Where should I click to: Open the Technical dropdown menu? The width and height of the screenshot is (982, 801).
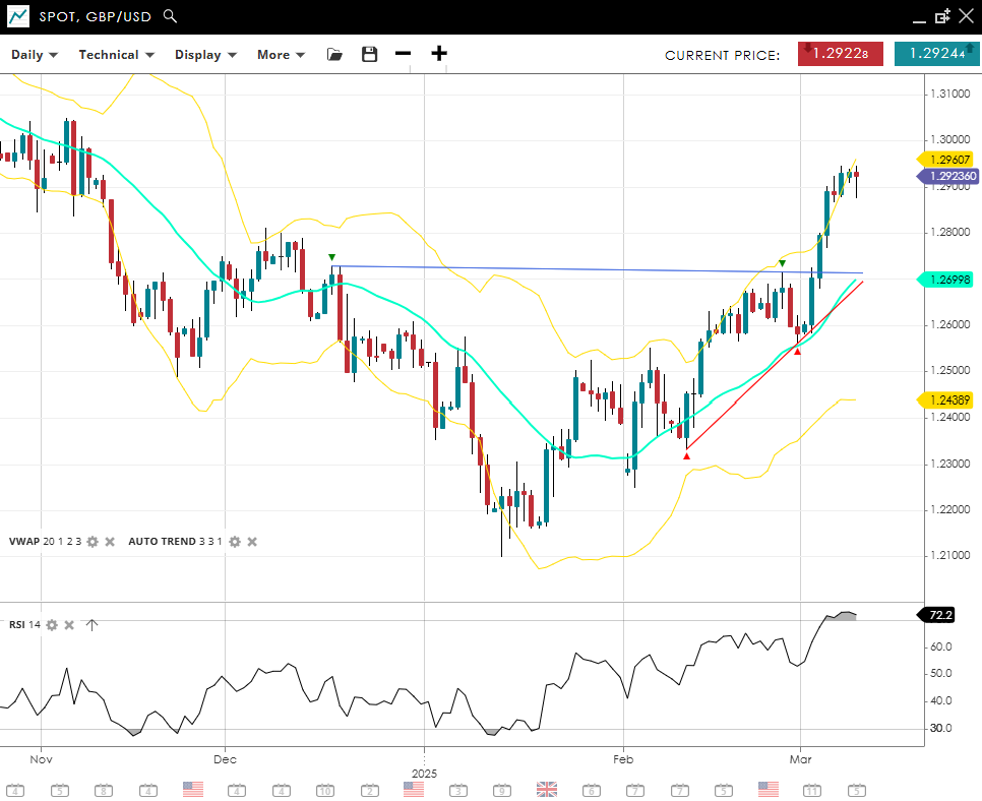[x=116, y=55]
